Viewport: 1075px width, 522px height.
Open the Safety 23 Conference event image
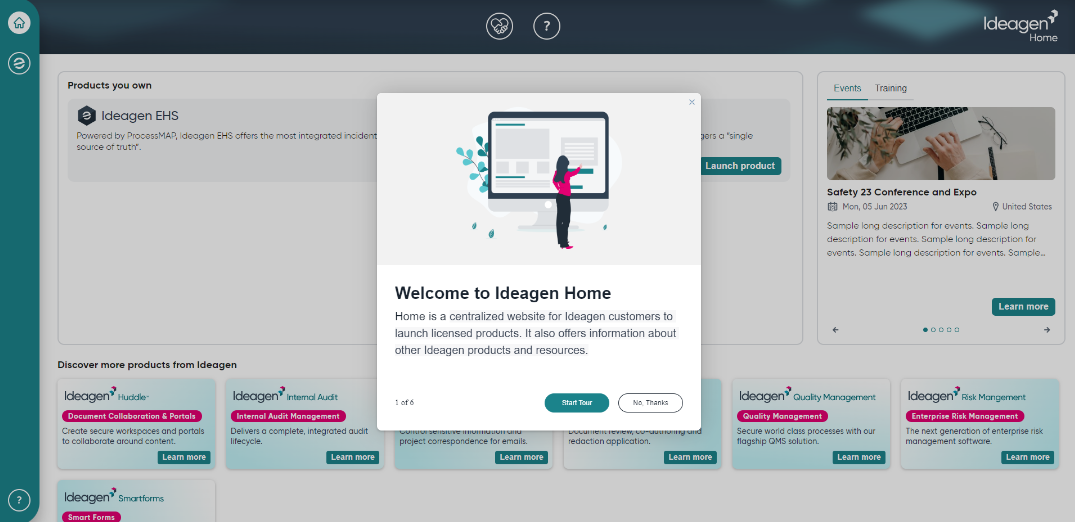click(941, 143)
